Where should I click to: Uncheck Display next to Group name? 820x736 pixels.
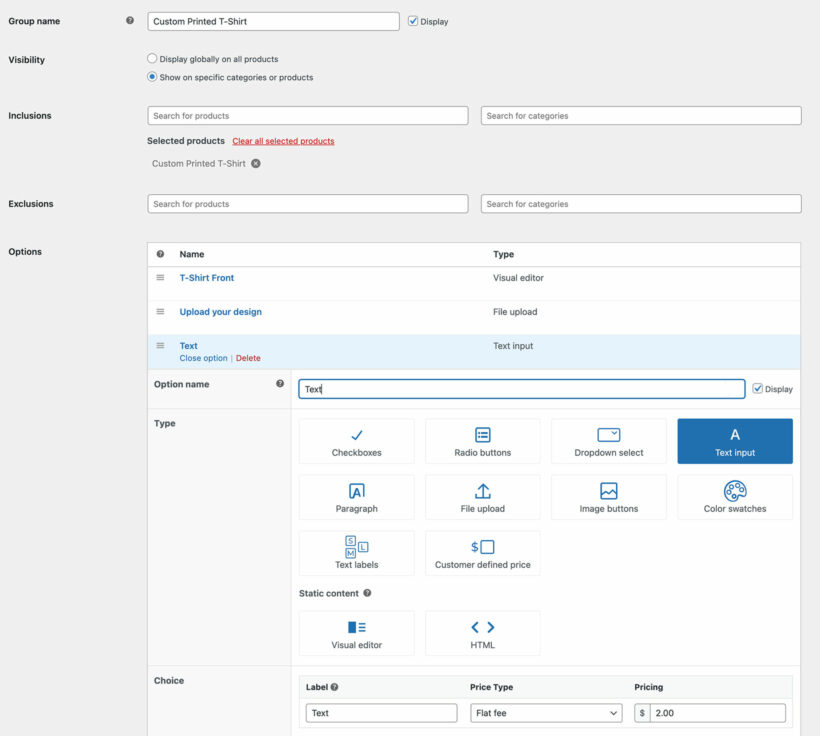point(413,20)
